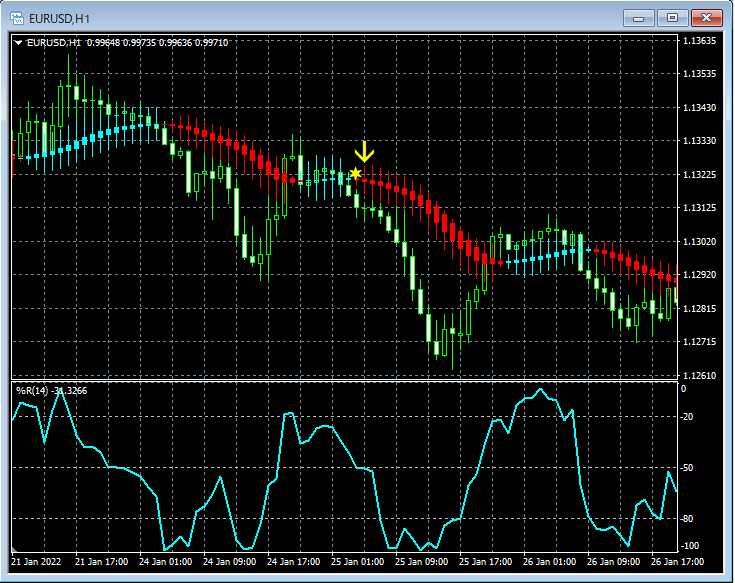The image size is (735, 583).
Task: Click the 1.12610 price scale value
Action: 699,375
